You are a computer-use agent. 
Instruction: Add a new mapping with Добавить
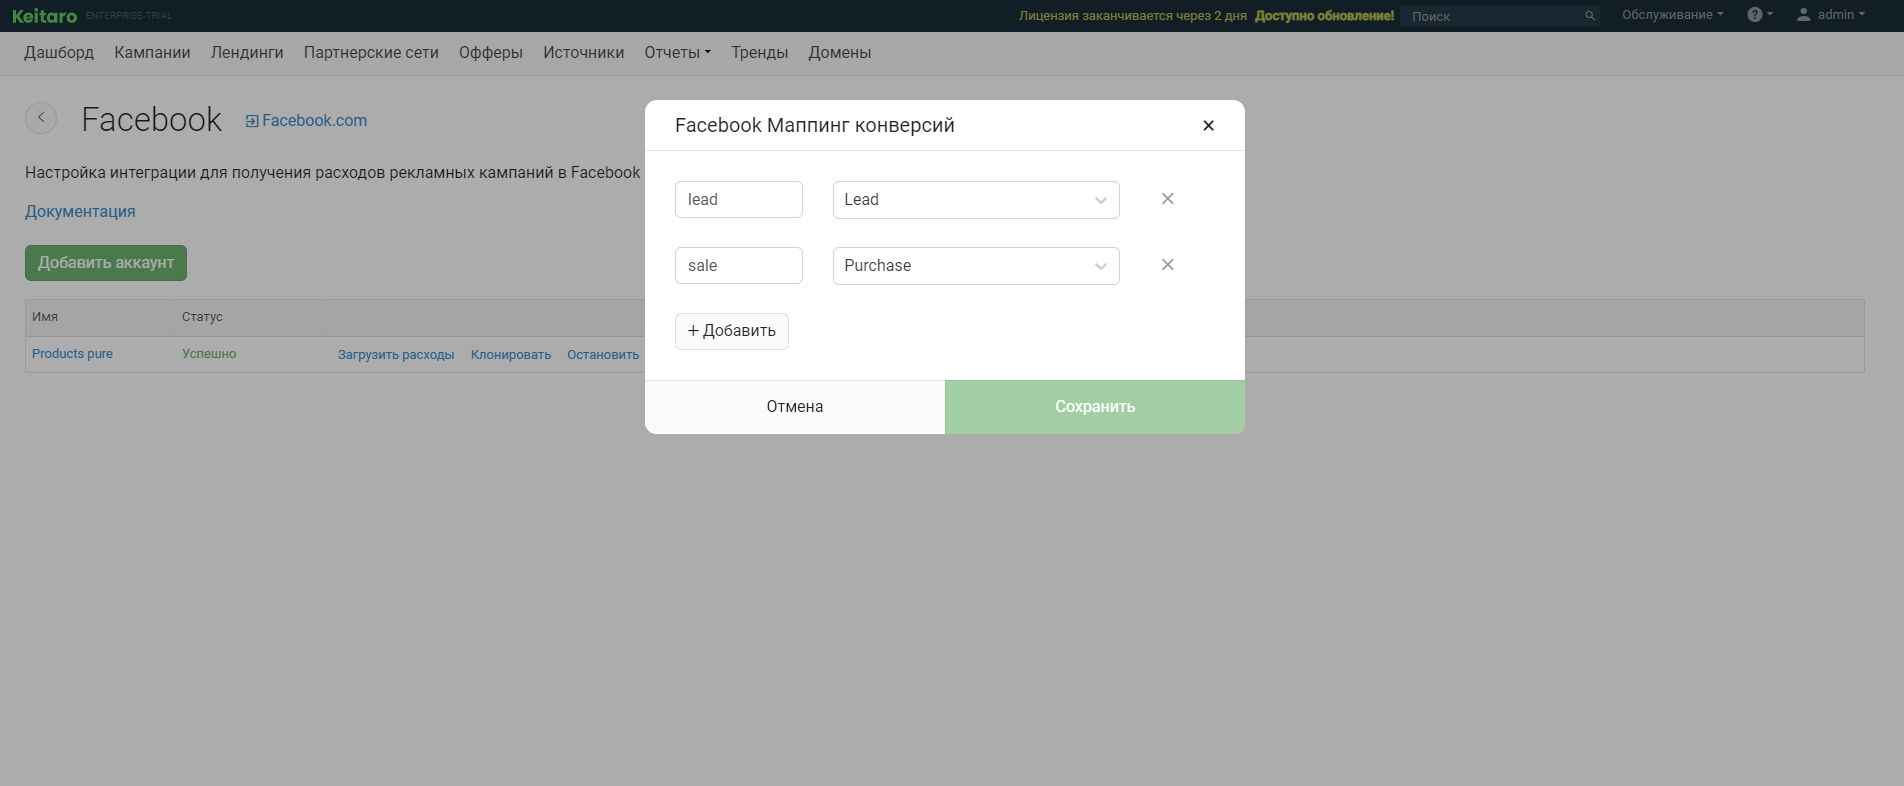point(732,331)
